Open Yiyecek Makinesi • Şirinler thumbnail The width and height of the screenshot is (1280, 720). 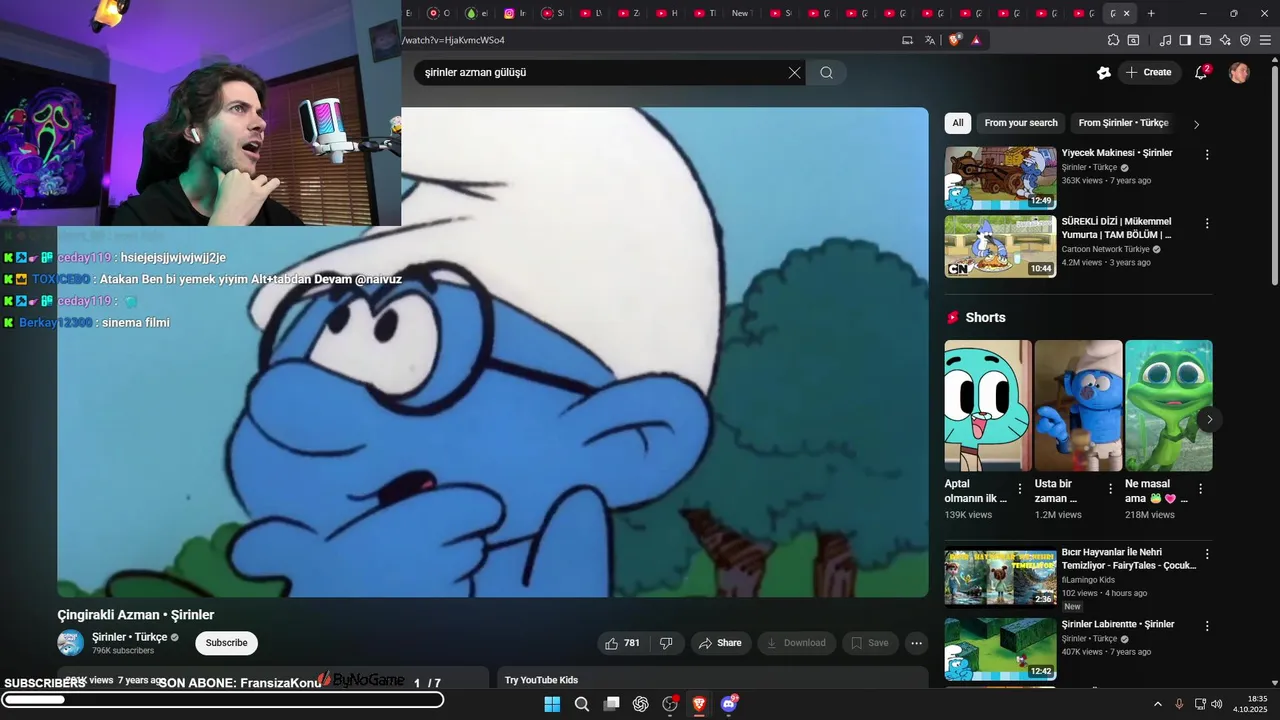tap(1000, 178)
